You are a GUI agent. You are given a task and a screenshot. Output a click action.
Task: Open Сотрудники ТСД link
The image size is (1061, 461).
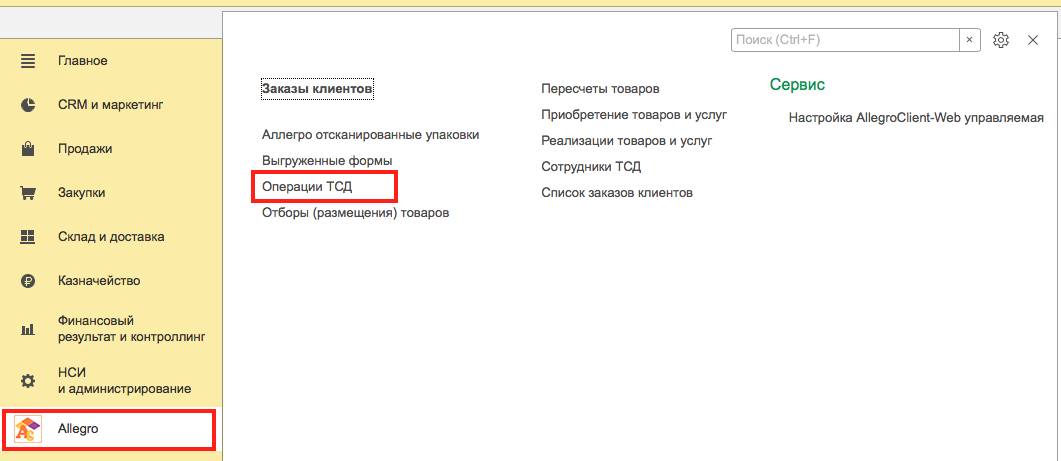591,167
